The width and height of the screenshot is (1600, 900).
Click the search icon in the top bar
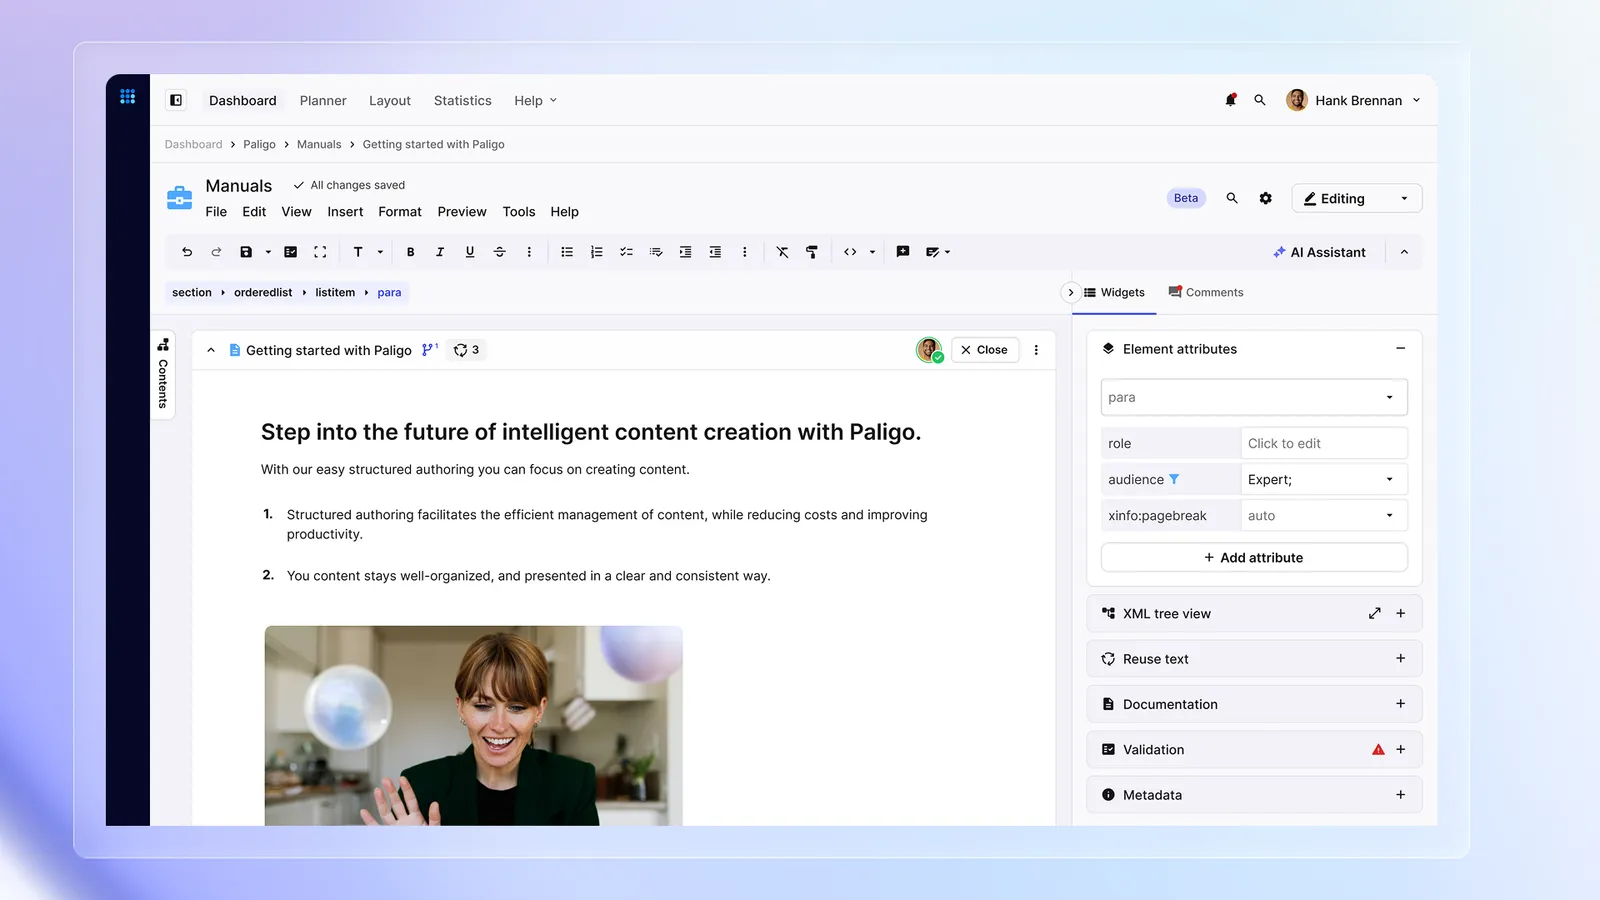coord(1260,100)
